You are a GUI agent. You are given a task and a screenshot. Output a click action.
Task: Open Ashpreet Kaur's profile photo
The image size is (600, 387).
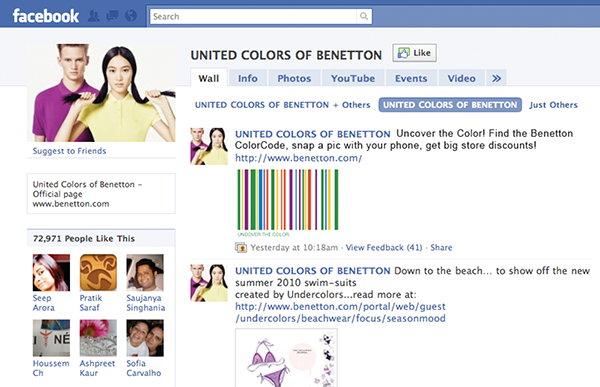tap(98, 338)
